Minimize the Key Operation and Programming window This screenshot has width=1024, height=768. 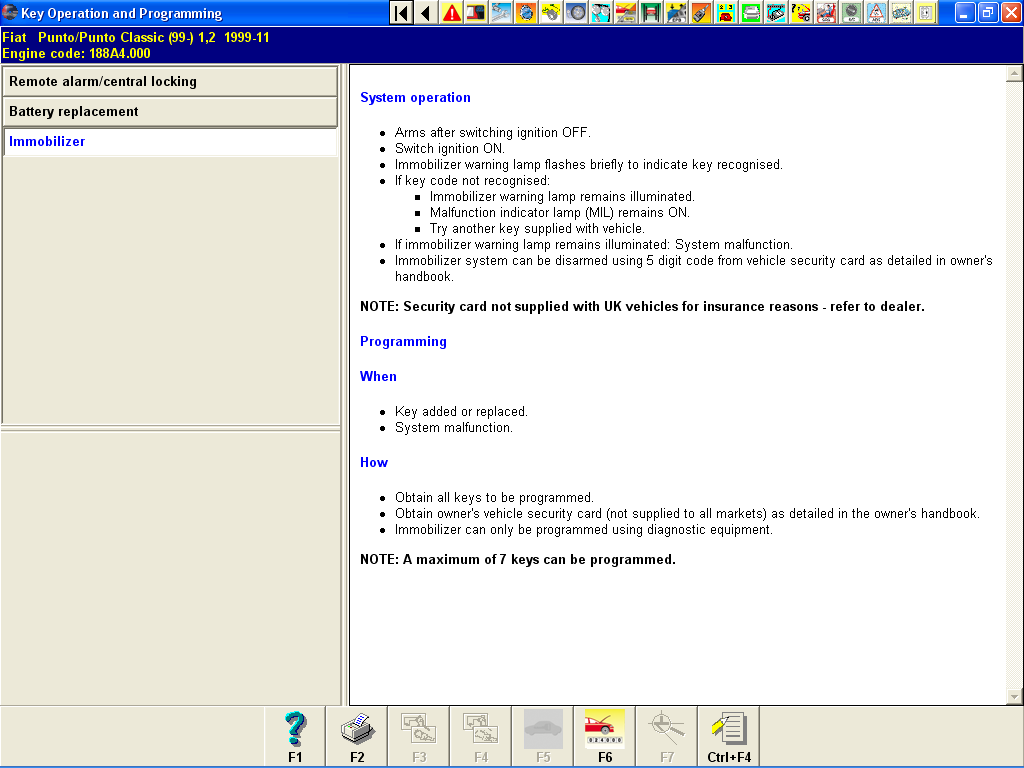click(965, 12)
